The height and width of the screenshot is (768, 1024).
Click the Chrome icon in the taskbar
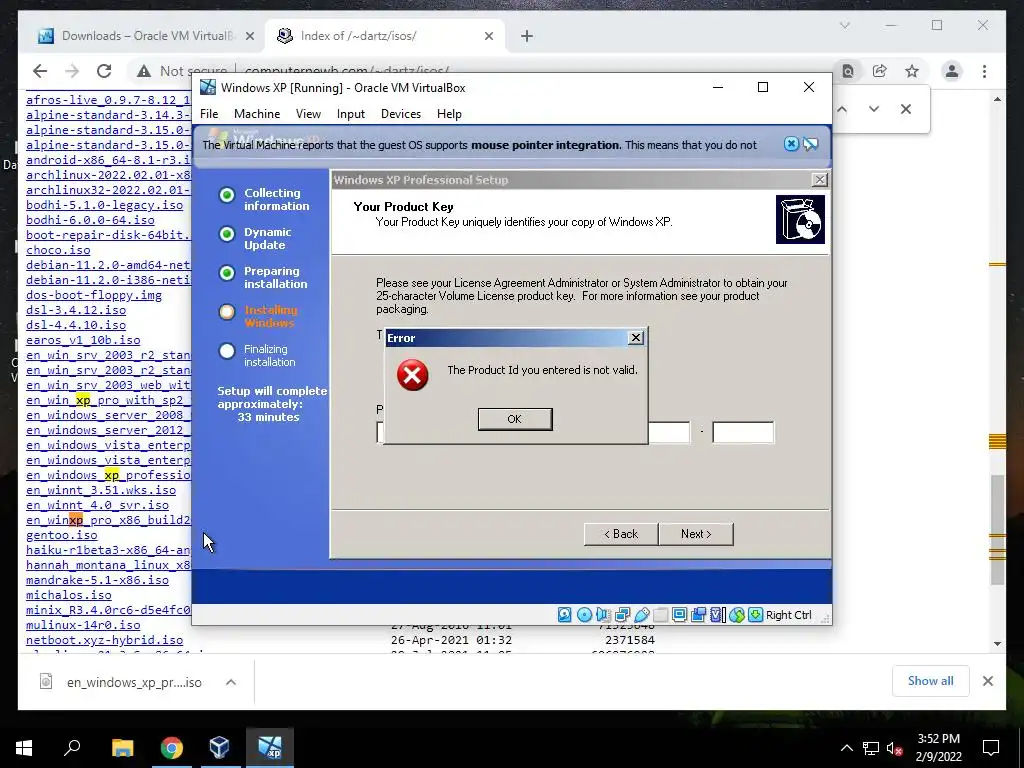point(172,748)
